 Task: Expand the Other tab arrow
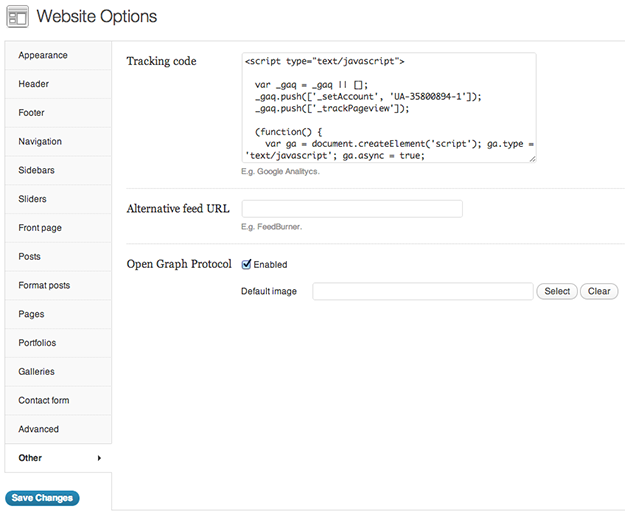click(x=99, y=458)
